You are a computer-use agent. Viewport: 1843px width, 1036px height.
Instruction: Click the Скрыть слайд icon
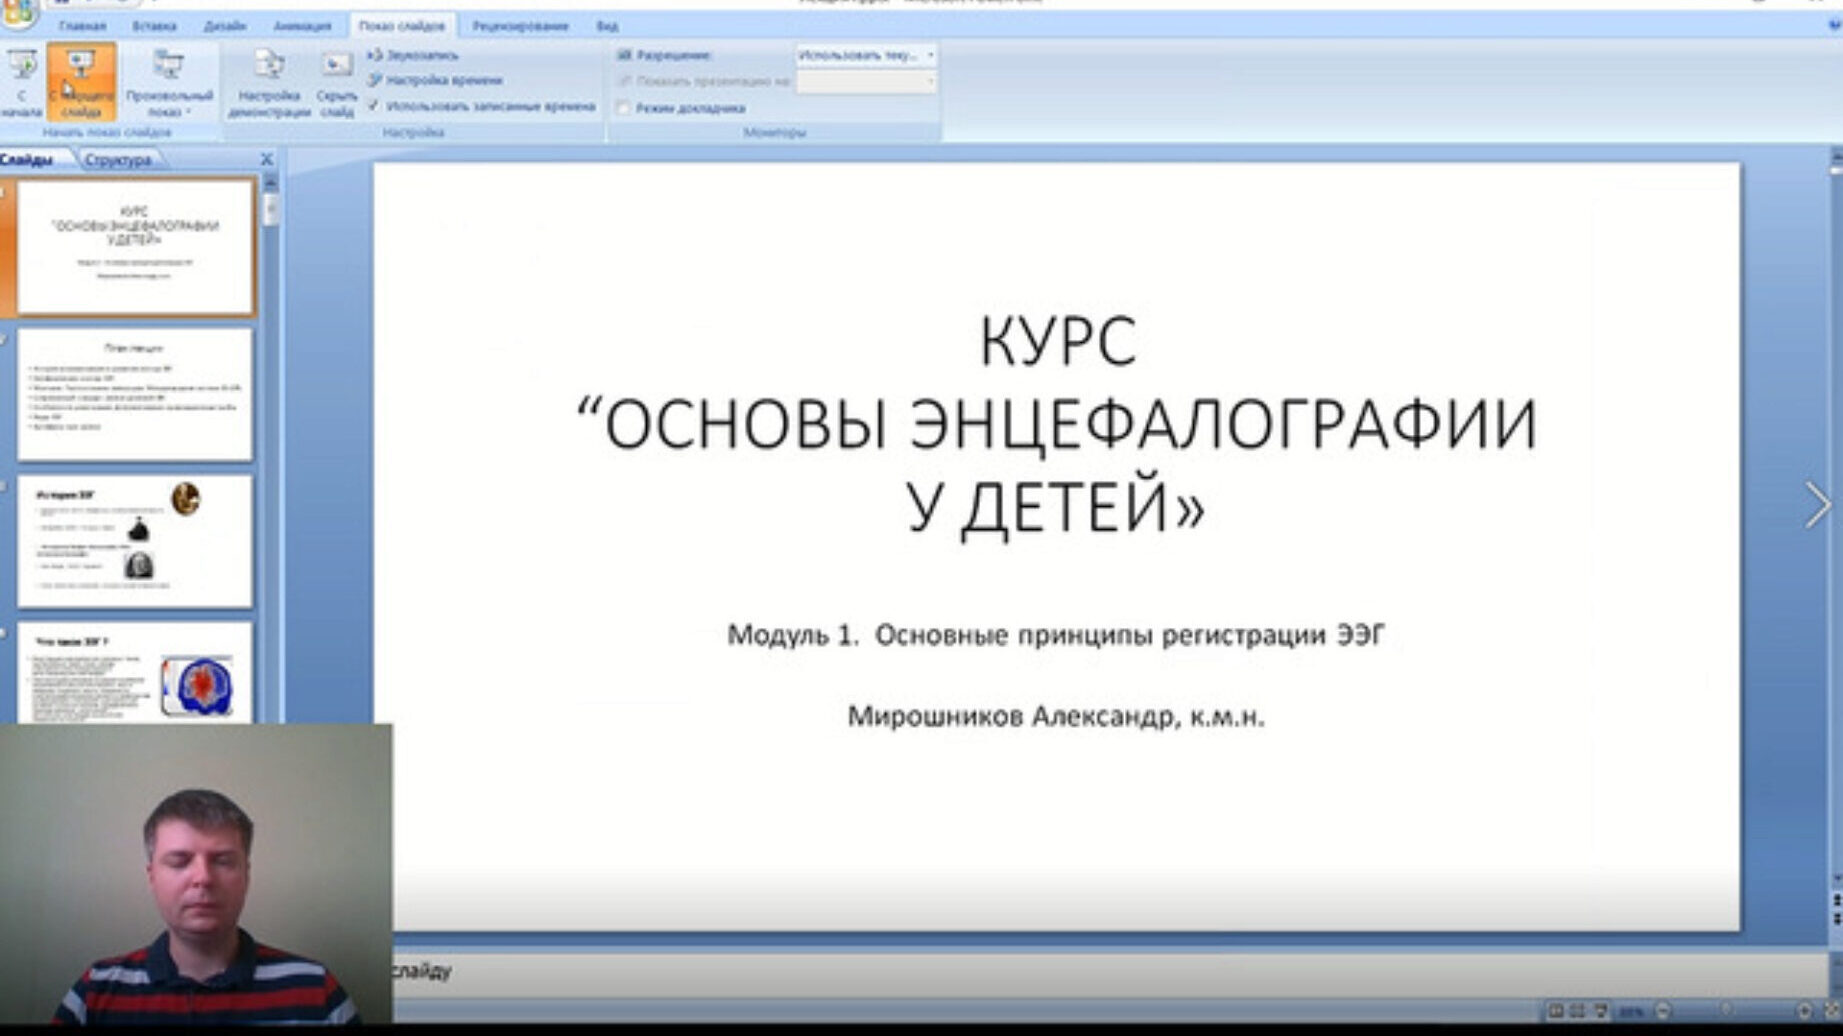pyautogui.click(x=336, y=80)
